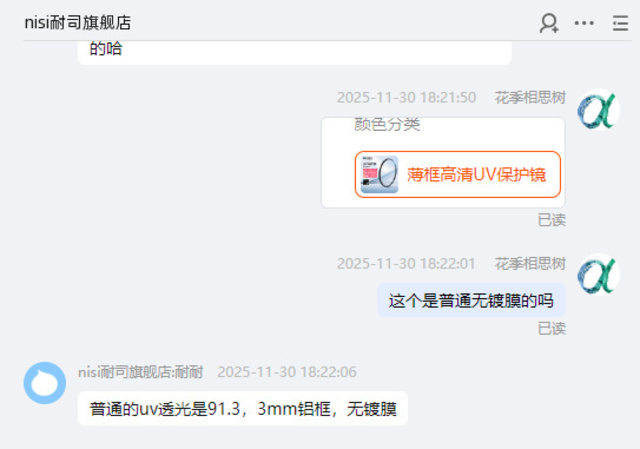Click the 花季相思树 username above the question message
The width and height of the screenshot is (640, 449).
pos(530,264)
